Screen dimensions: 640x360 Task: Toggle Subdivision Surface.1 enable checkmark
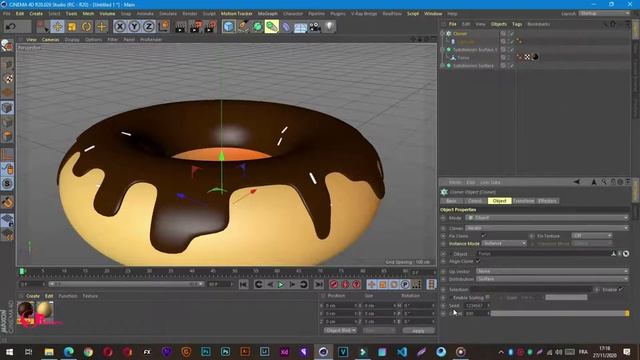(x=511, y=49)
